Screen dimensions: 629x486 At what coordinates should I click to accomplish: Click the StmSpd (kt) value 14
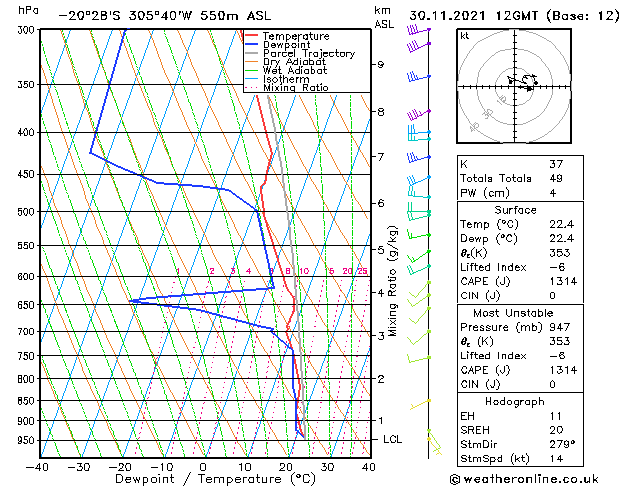556,458
